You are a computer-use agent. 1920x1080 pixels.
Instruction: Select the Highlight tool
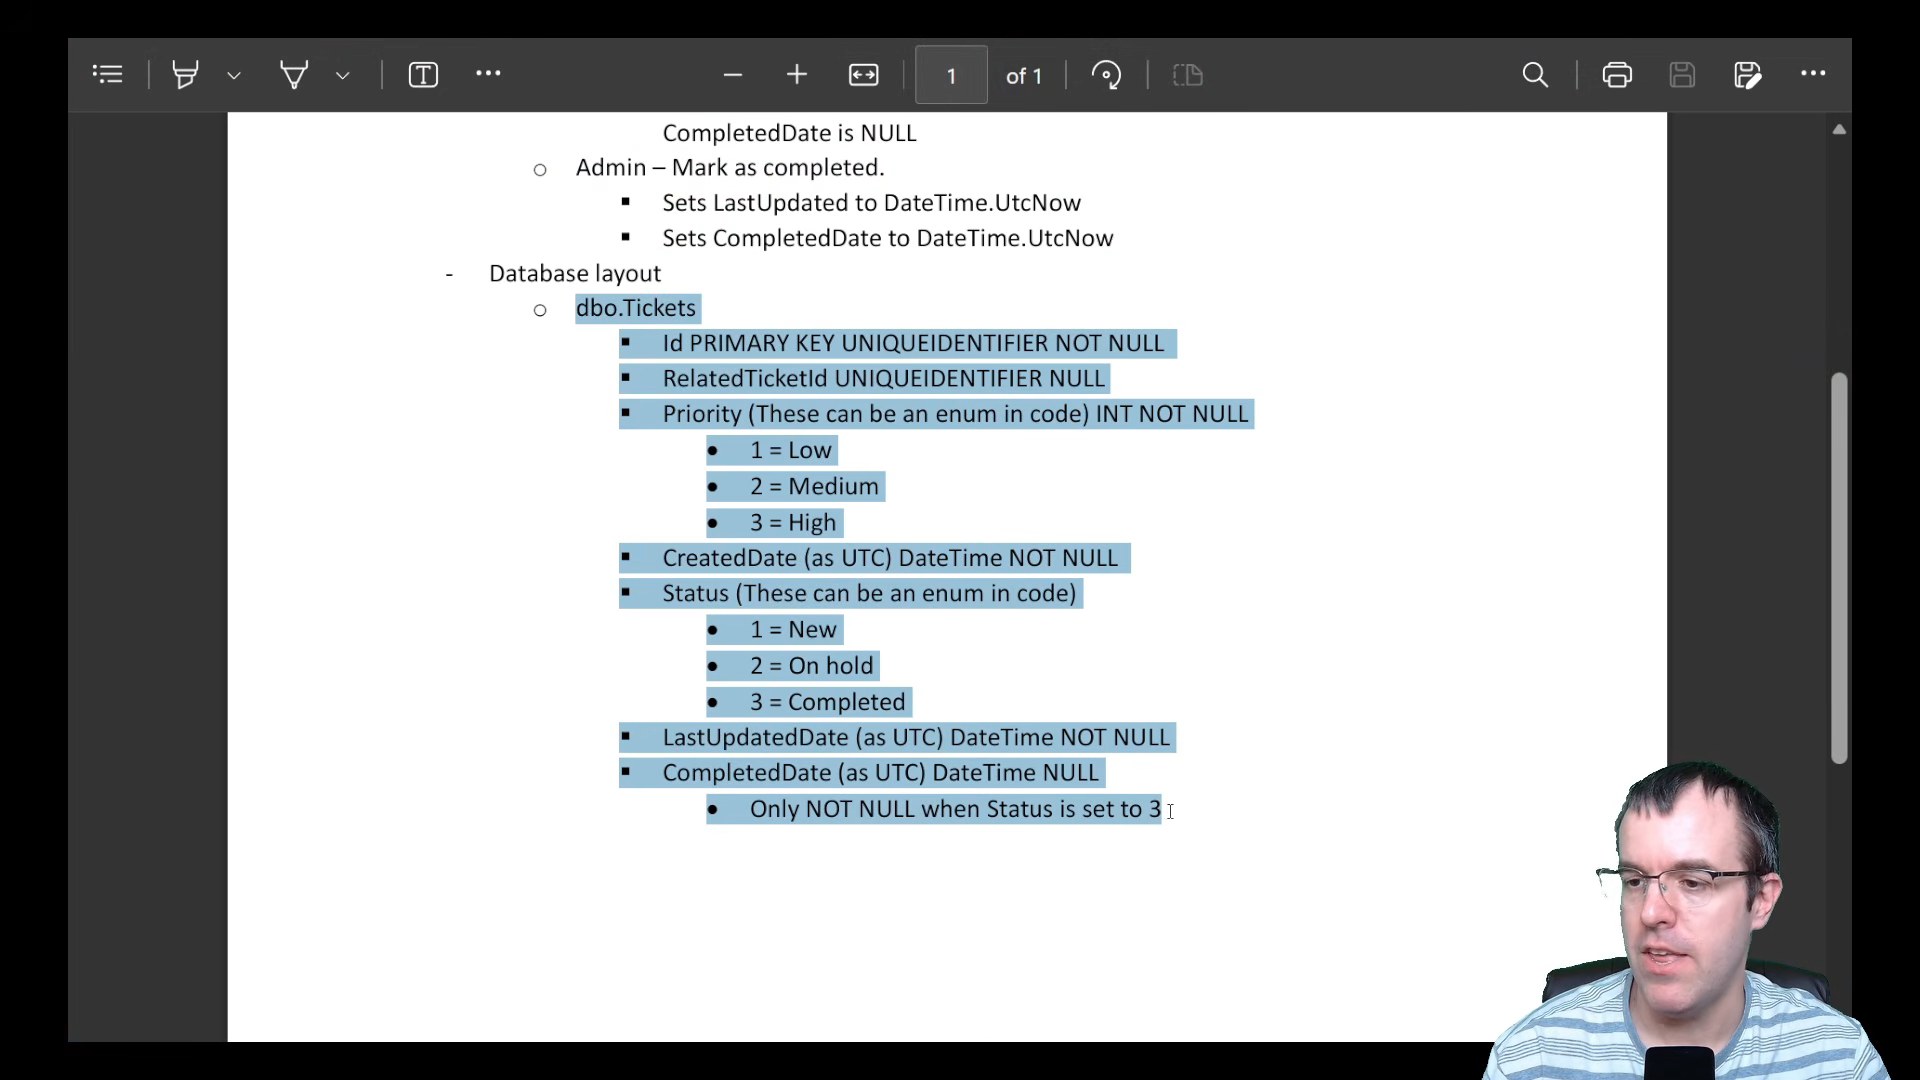click(x=185, y=75)
